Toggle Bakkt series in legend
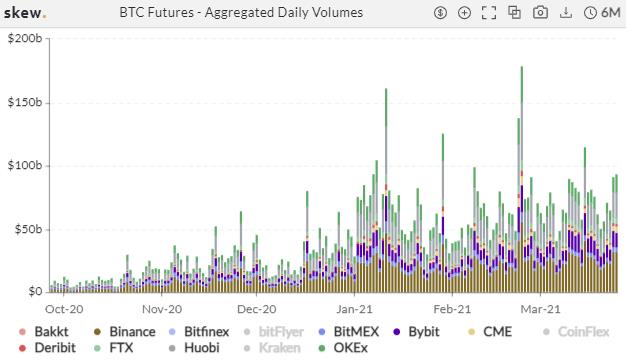626x363 pixels. pos(44,331)
